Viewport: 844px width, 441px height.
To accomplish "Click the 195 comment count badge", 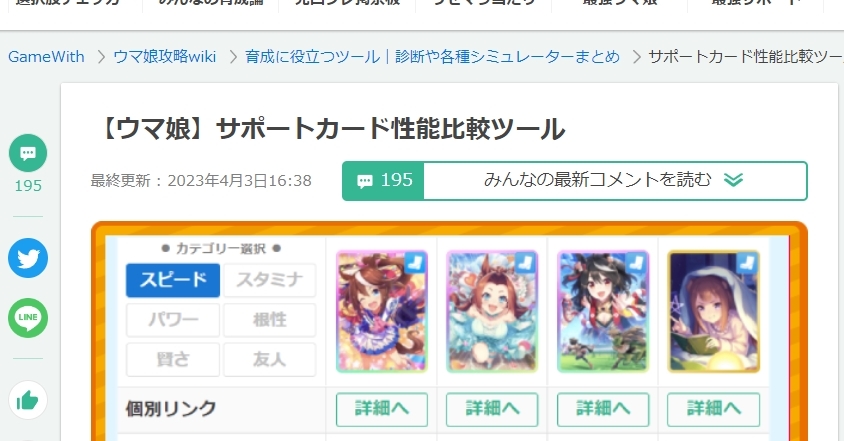I will [383, 180].
